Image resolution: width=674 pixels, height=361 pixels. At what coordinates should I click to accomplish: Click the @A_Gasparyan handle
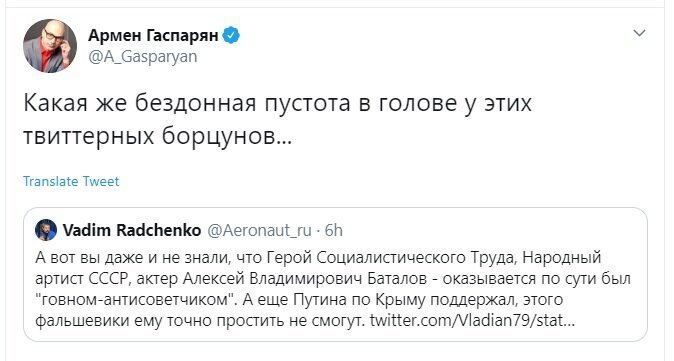point(143,57)
